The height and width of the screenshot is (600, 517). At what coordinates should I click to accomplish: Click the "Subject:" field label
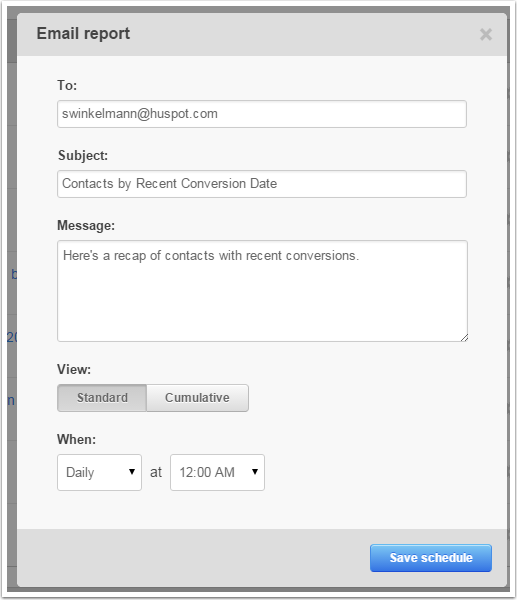tap(83, 156)
